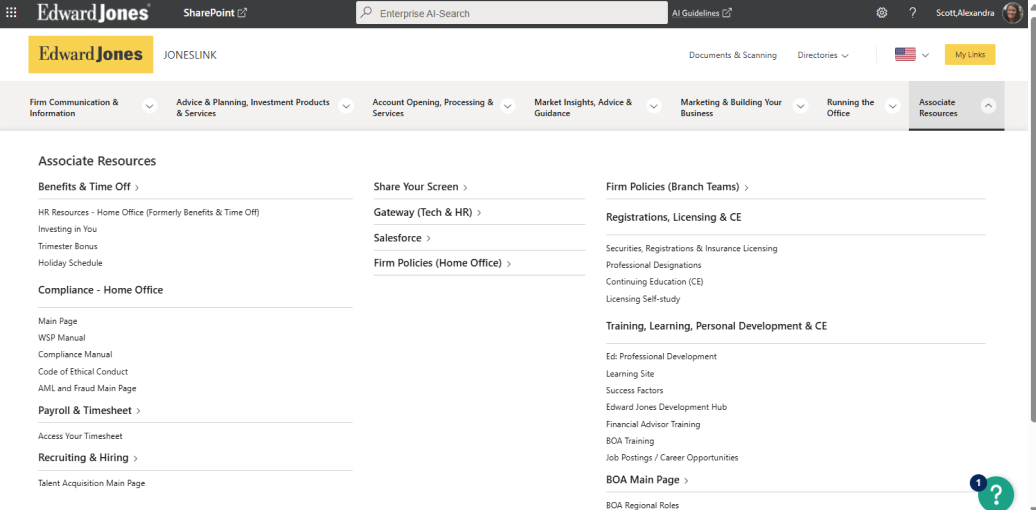Open BOA Training link

630,441
